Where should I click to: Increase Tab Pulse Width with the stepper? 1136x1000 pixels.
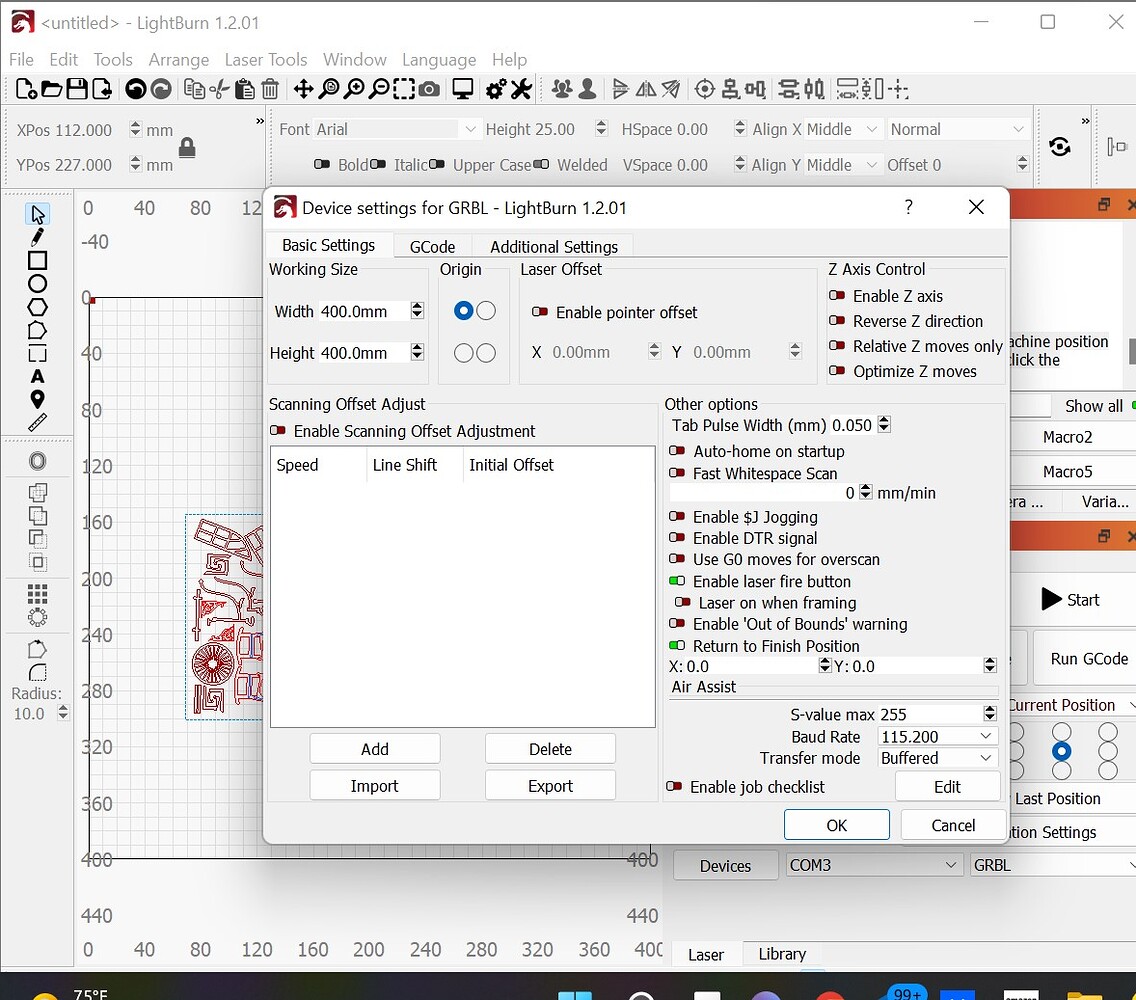click(x=884, y=420)
